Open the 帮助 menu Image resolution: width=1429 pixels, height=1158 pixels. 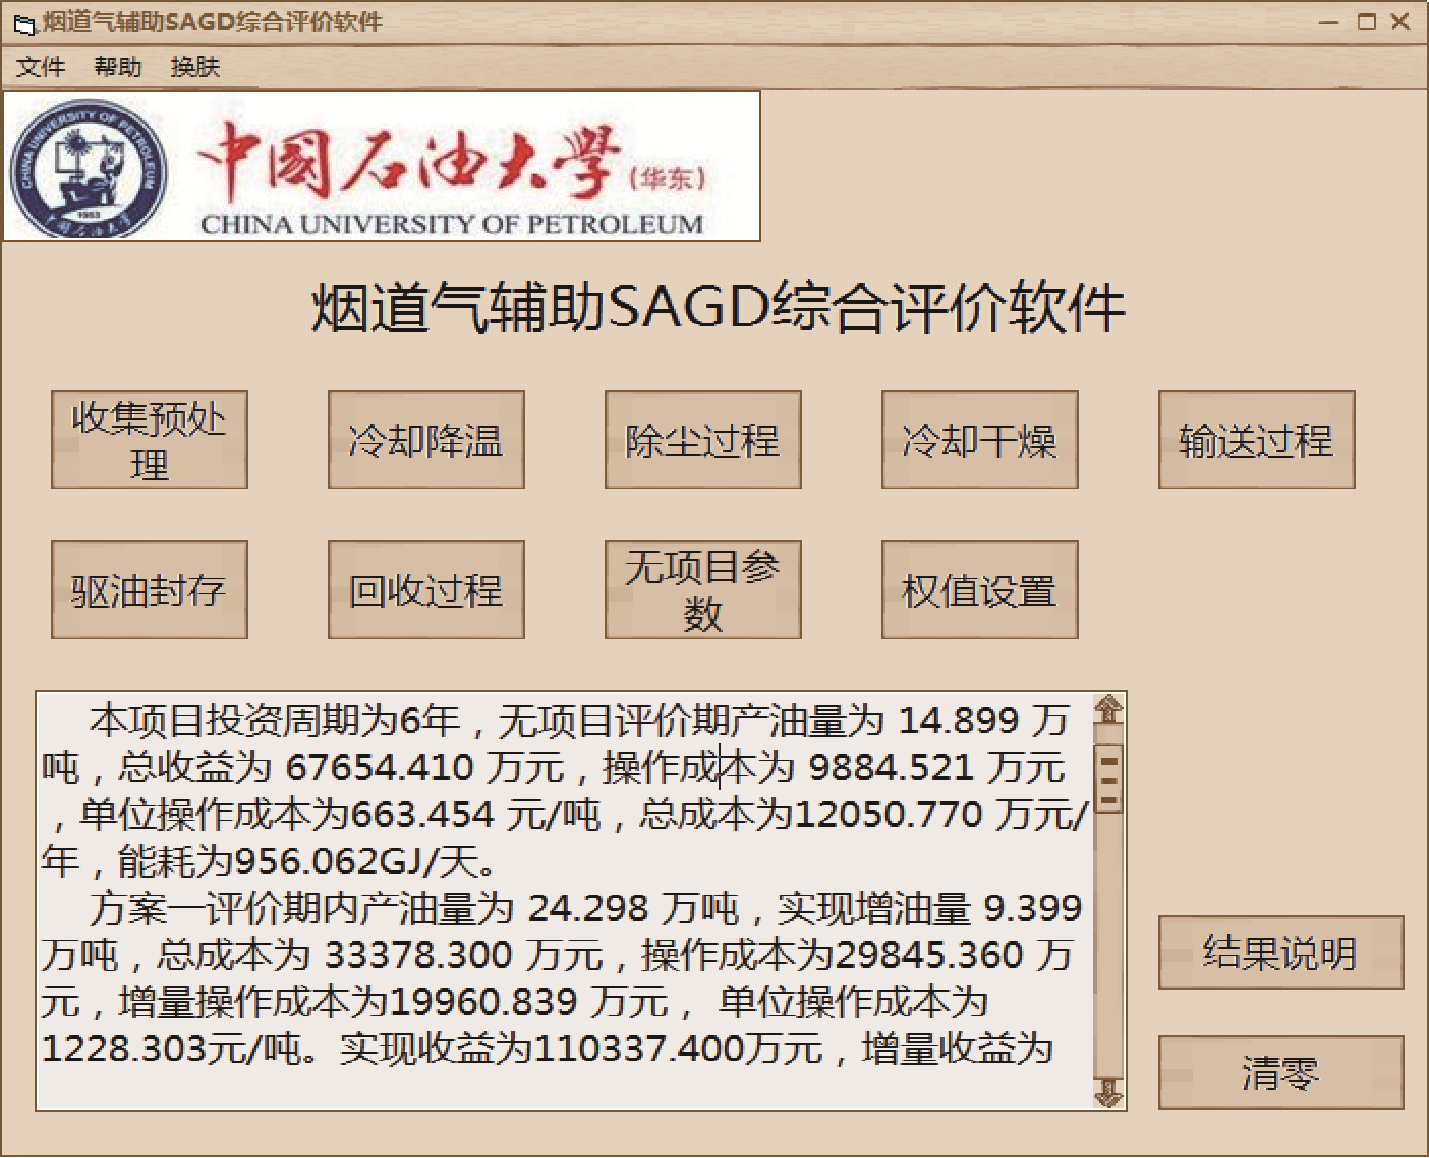118,67
